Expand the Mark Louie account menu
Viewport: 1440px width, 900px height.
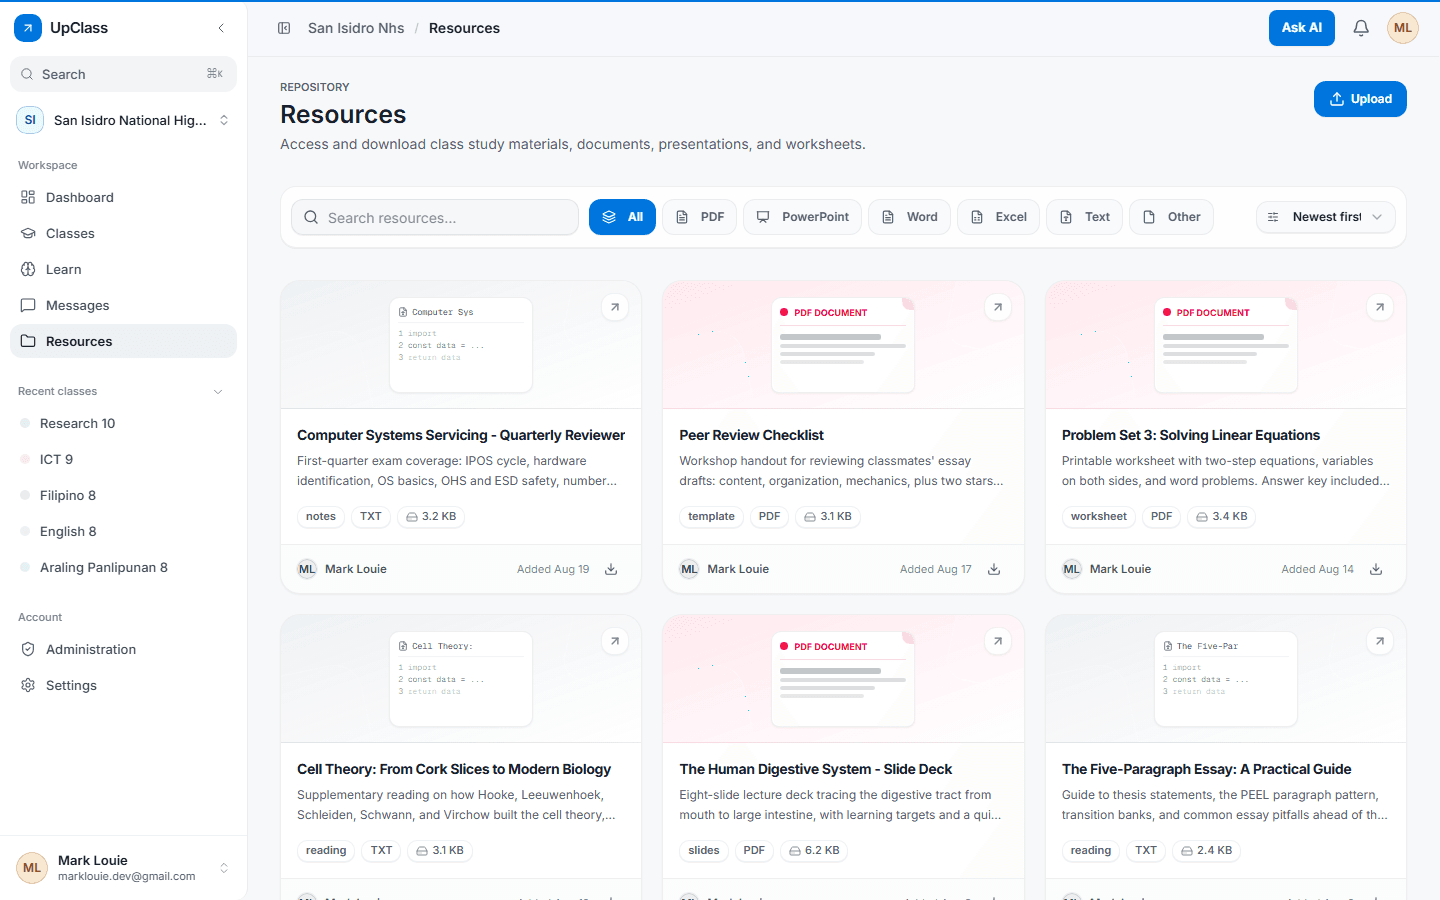[123, 868]
